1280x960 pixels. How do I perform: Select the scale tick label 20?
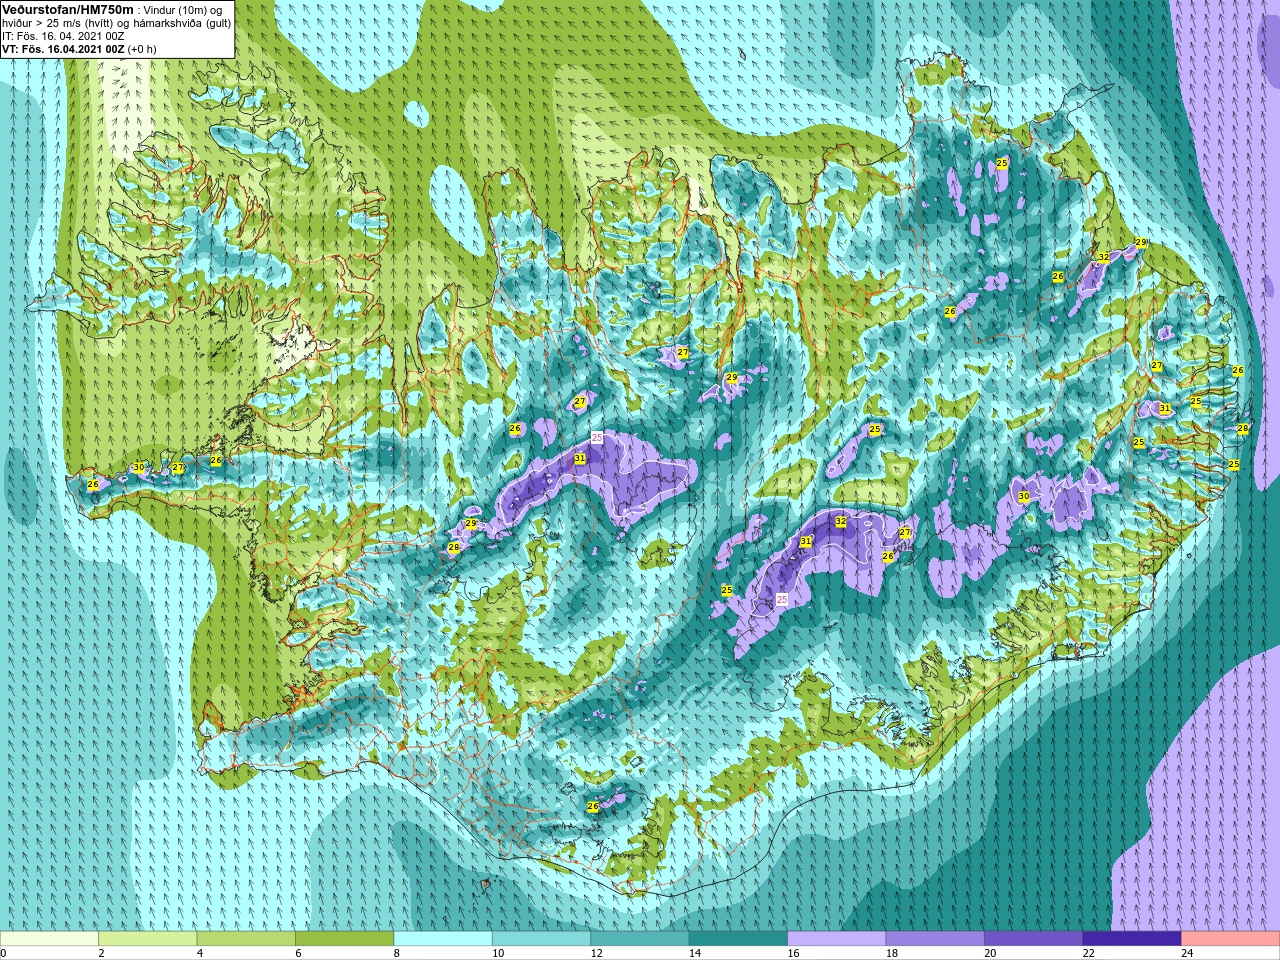coord(991,953)
